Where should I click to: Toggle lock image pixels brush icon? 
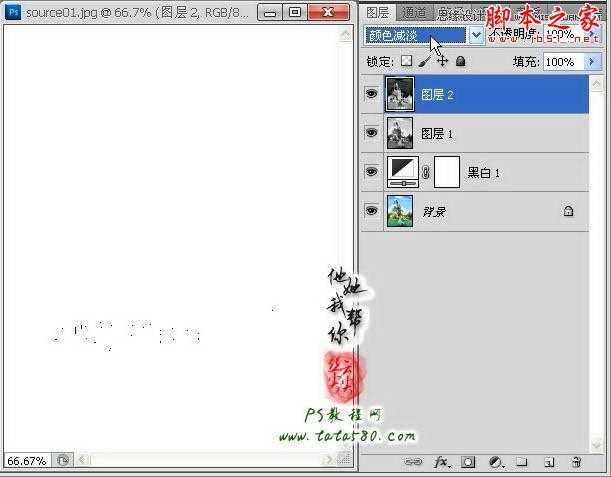coord(425,61)
